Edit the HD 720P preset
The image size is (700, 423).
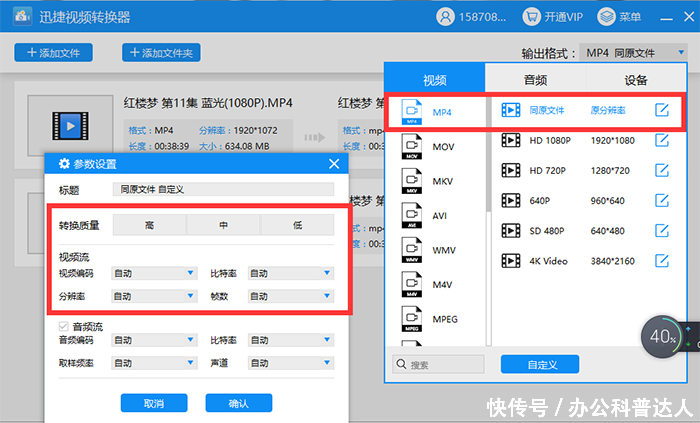[662, 170]
